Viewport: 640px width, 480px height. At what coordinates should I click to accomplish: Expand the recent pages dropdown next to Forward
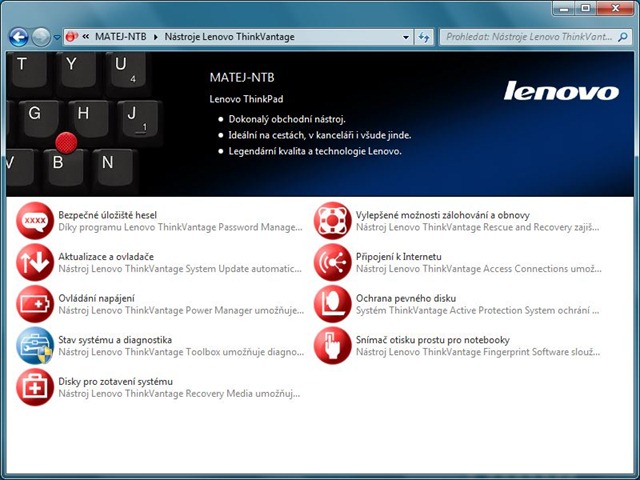click(57, 37)
